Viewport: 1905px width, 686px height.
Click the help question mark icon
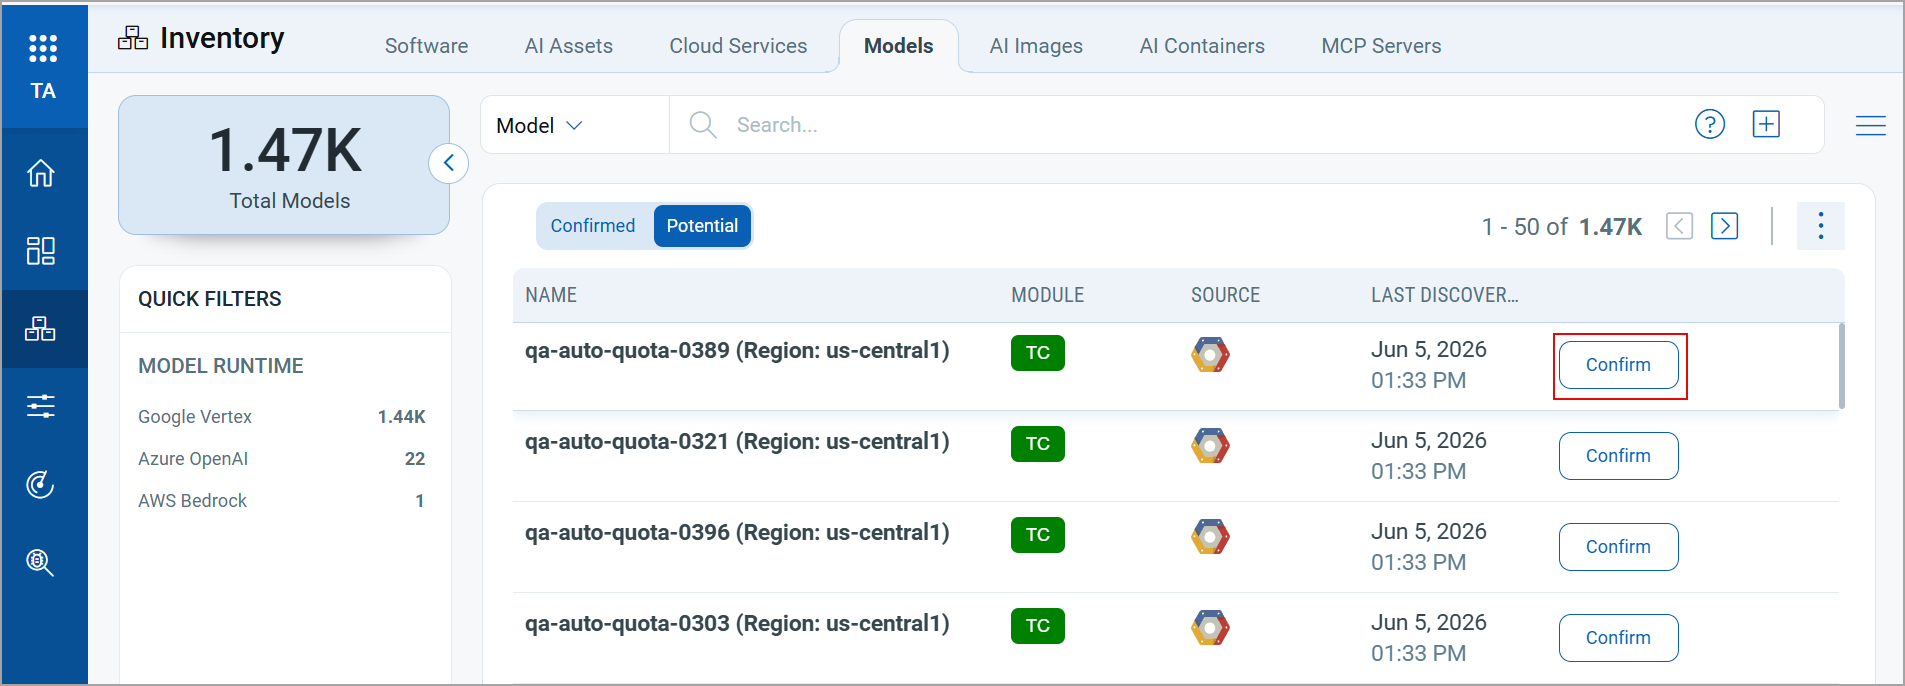pos(1710,124)
